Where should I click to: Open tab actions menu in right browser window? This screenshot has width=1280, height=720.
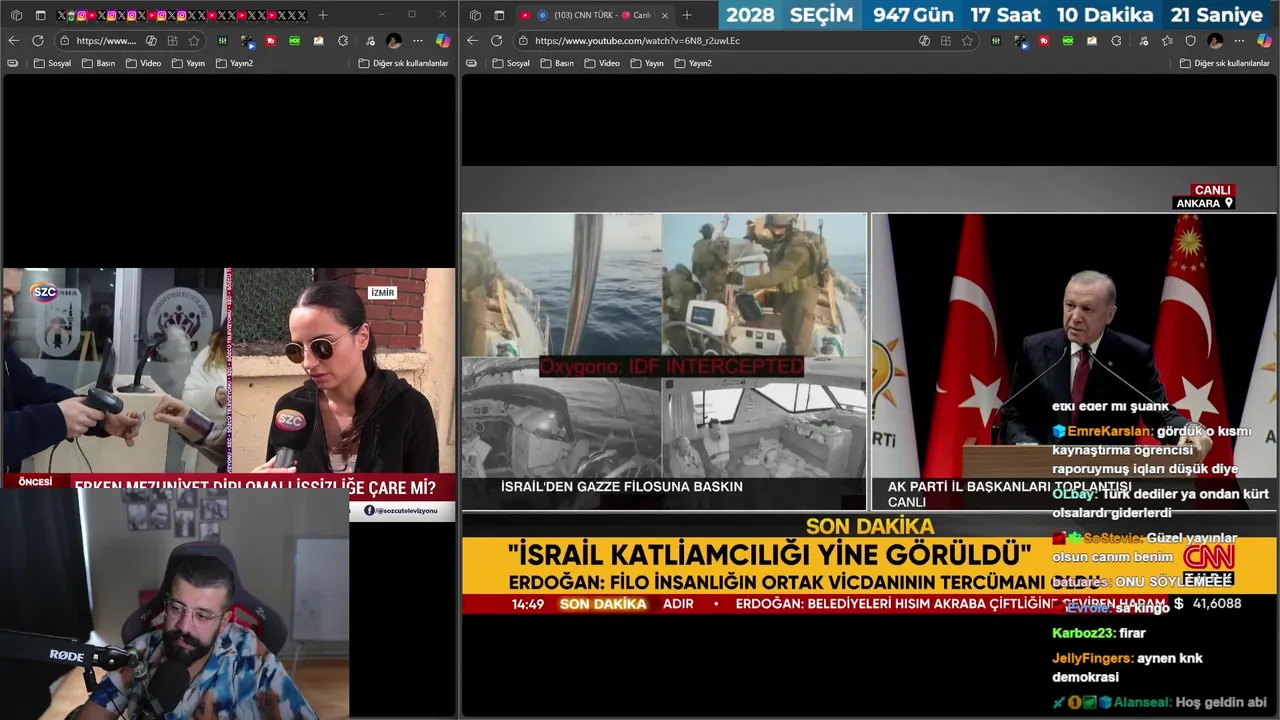click(499, 15)
